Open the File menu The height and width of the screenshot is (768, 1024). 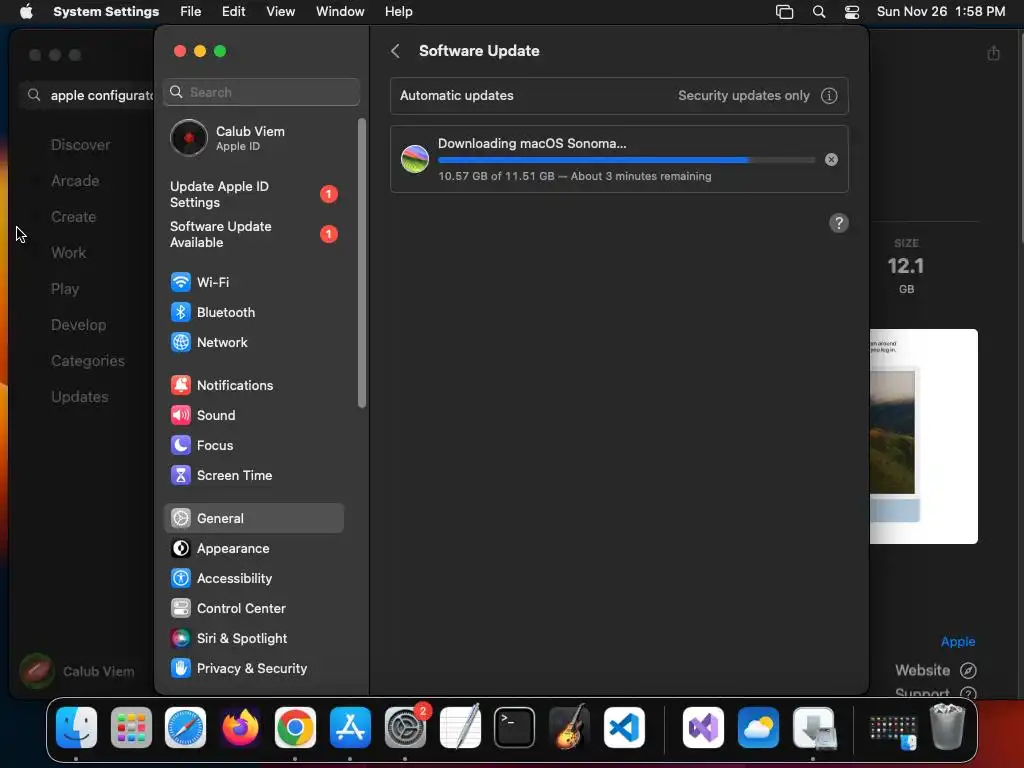(x=191, y=12)
